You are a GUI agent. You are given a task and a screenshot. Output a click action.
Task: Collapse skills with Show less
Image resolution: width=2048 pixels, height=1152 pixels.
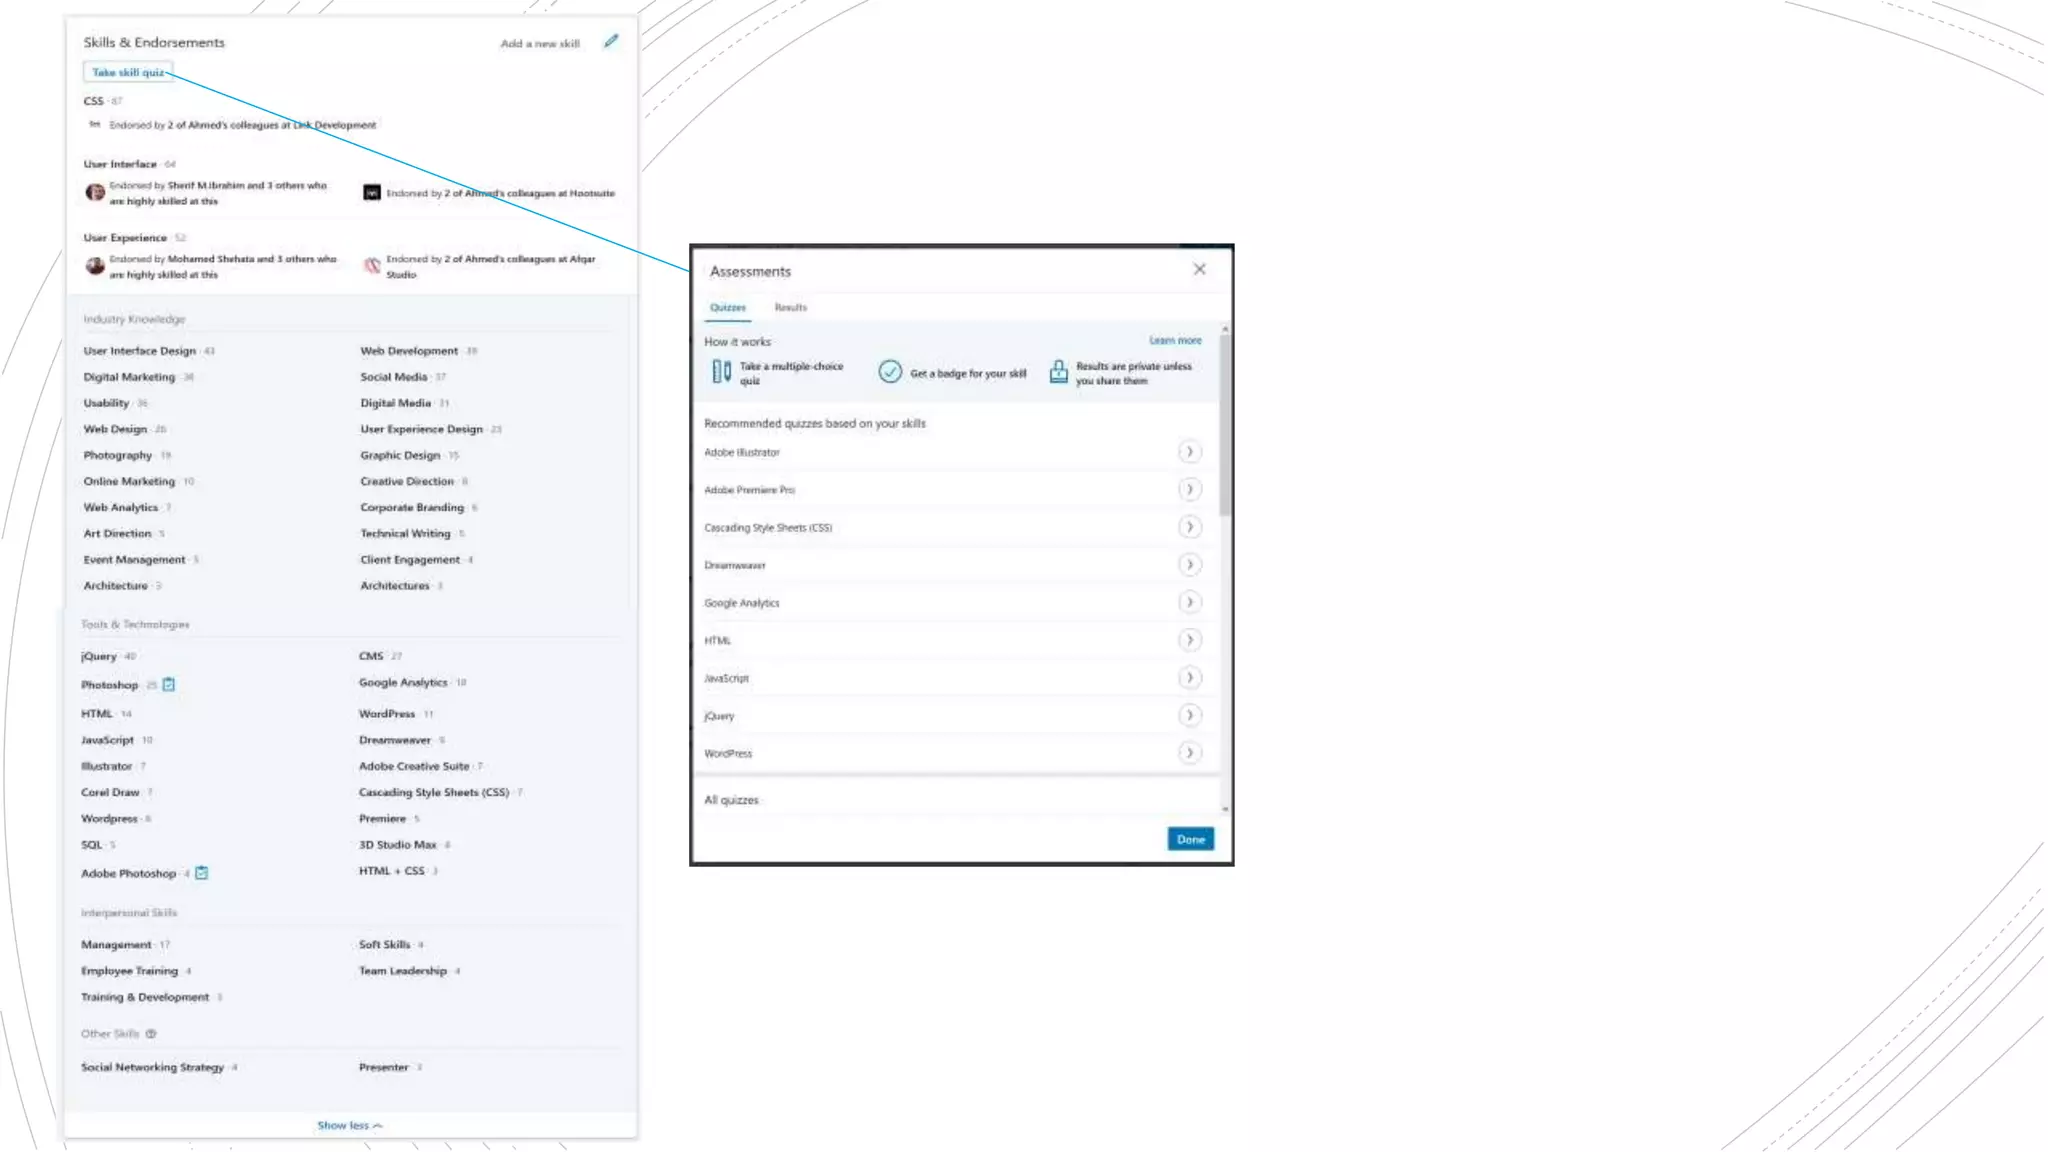point(349,1126)
